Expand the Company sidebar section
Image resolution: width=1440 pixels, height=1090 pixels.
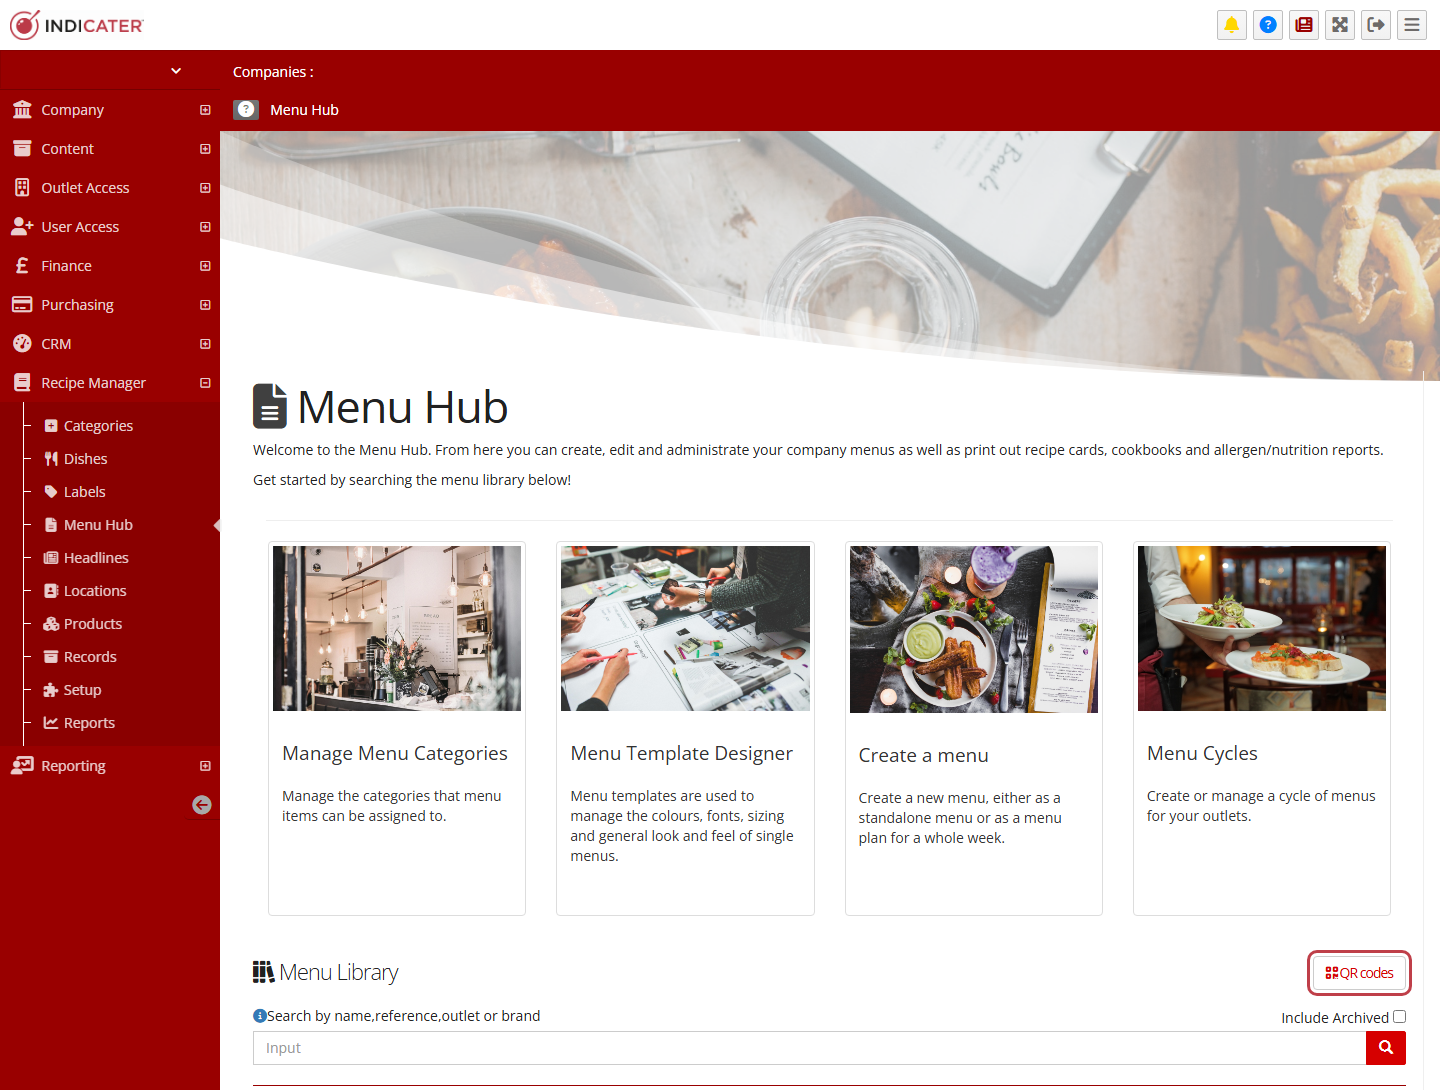point(205,110)
